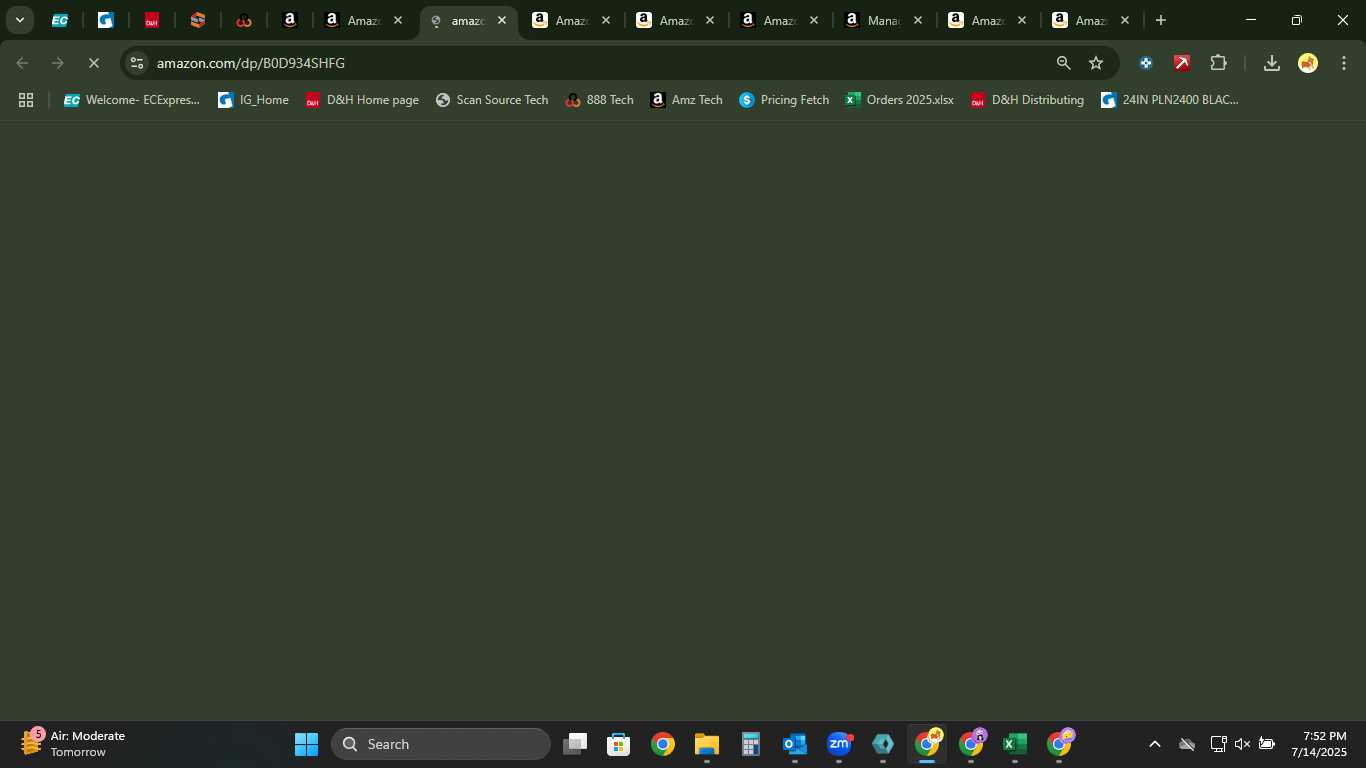Viewport: 1366px width, 768px height.
Task: Close the Manag tab
Action: [918, 20]
